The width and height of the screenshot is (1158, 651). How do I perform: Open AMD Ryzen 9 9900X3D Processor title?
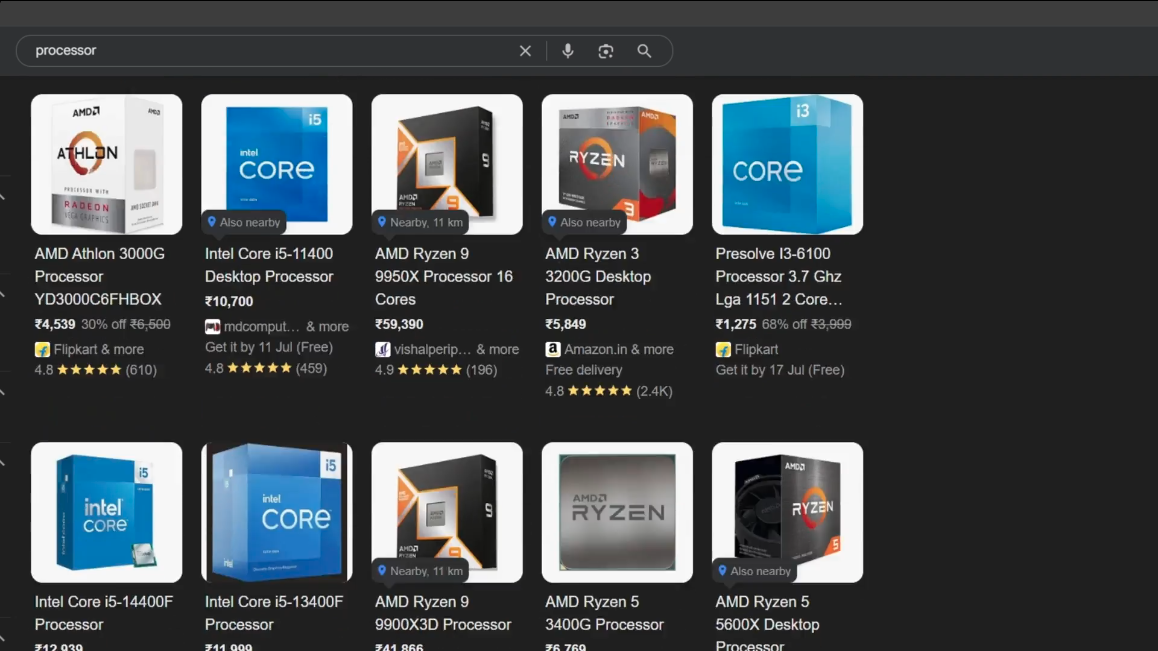[443, 613]
